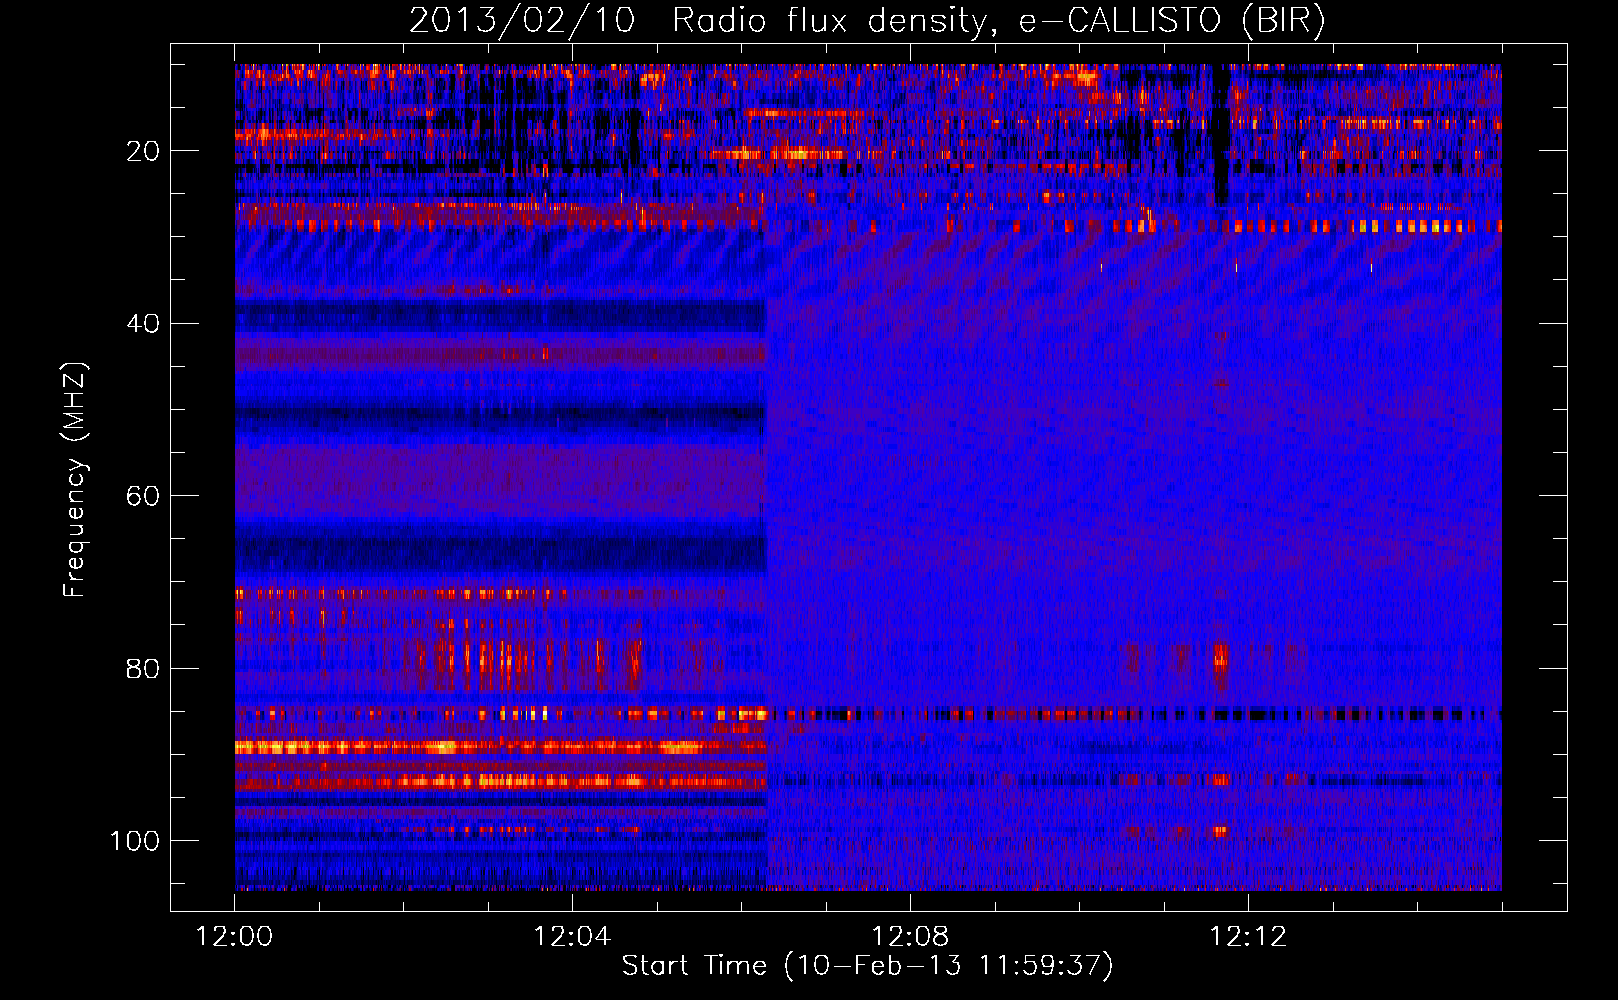Click the '100' frequency tick label
Image resolution: width=1618 pixels, height=1000 pixels.
tap(135, 841)
